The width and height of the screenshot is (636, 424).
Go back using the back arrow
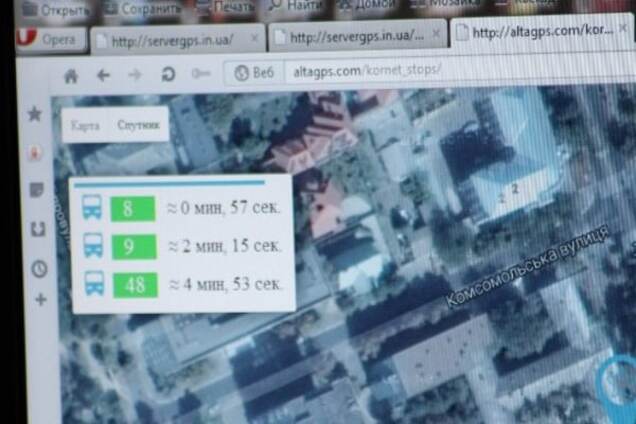(103, 75)
